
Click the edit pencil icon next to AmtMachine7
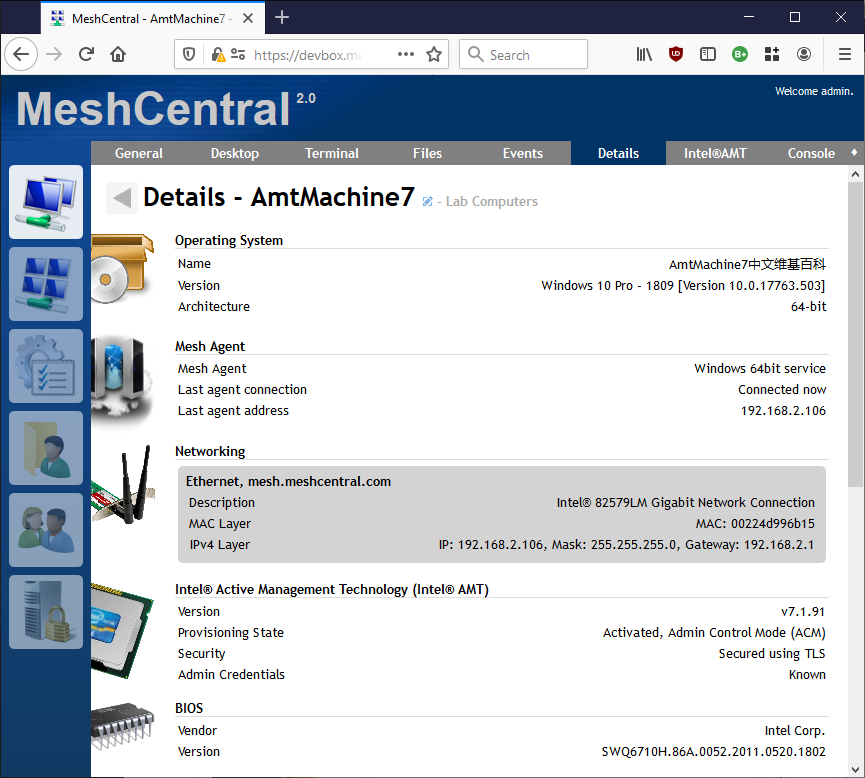(x=427, y=201)
